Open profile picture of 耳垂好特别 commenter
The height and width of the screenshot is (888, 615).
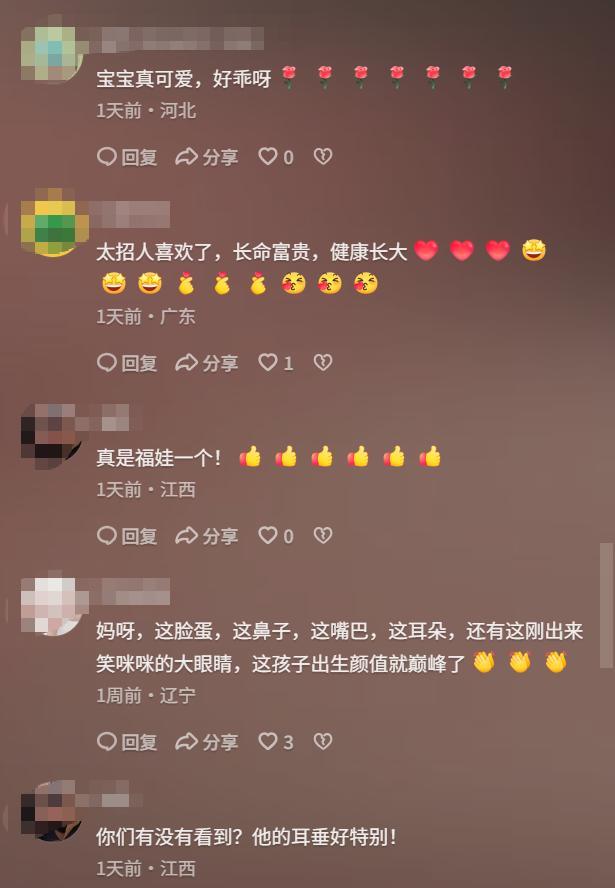[51, 812]
